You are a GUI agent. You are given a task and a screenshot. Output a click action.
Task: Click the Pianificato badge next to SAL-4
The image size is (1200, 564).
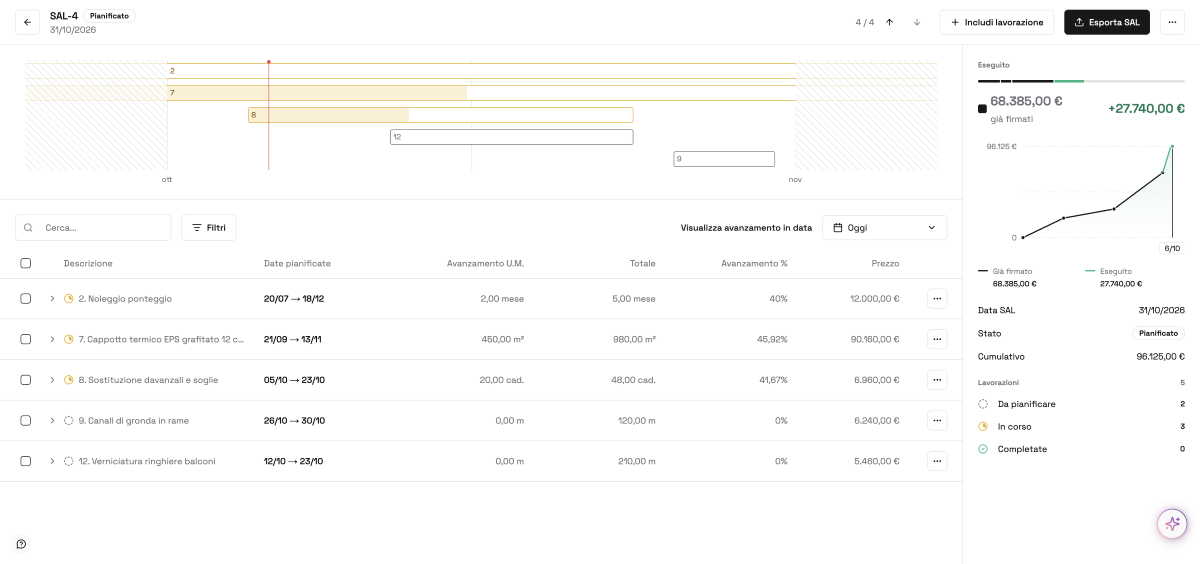click(x=109, y=16)
